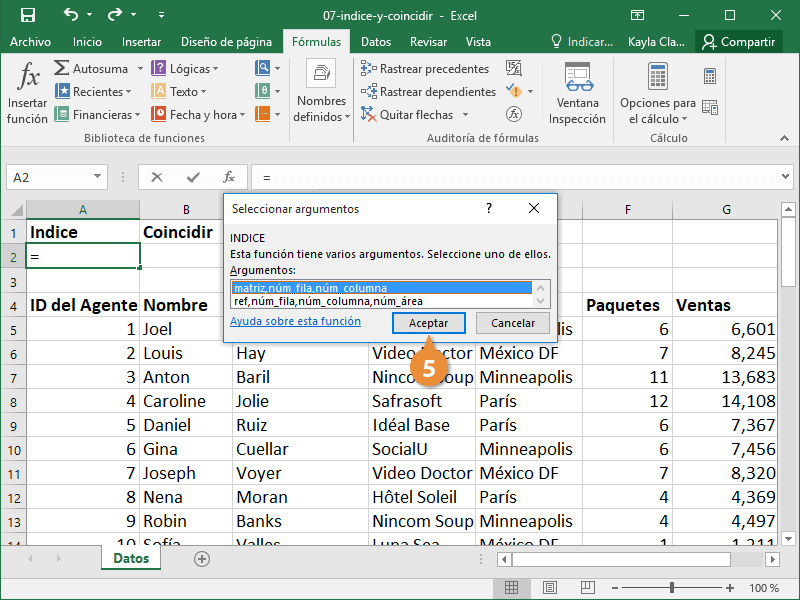The image size is (800, 600).
Task: Click Rastrear dependientes icon
Action: point(369,92)
